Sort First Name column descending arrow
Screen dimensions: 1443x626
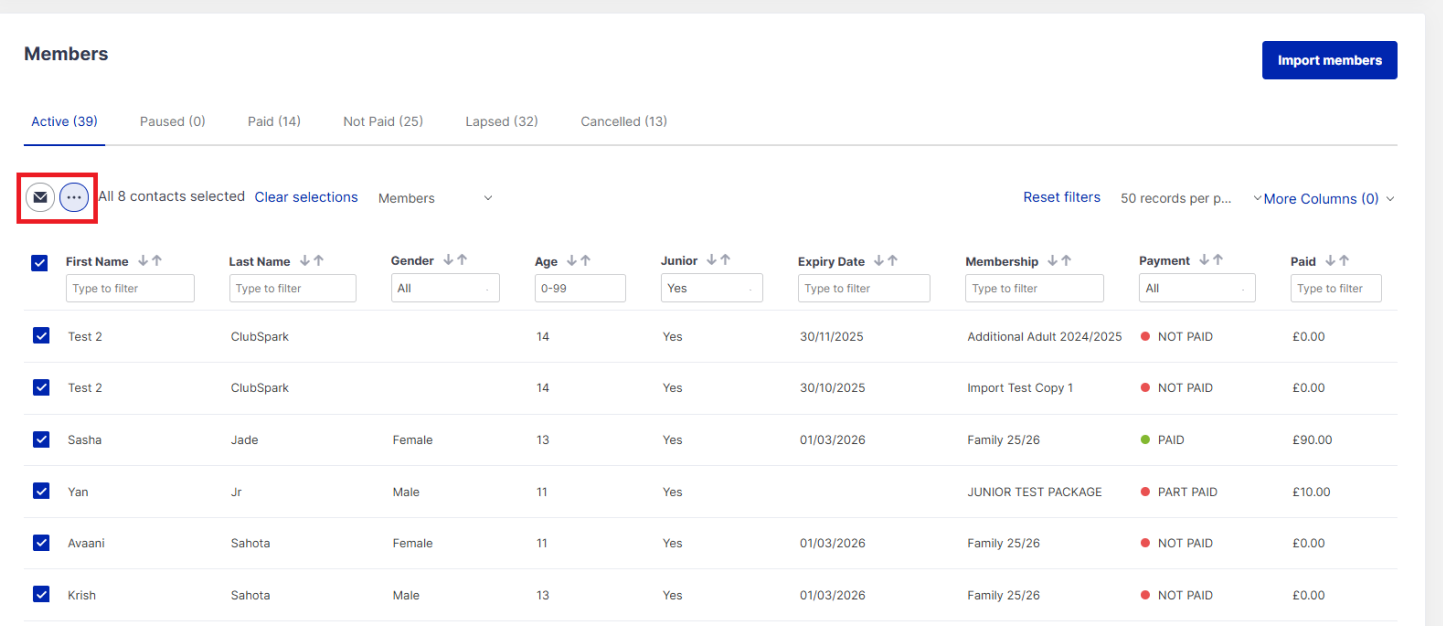(143, 261)
